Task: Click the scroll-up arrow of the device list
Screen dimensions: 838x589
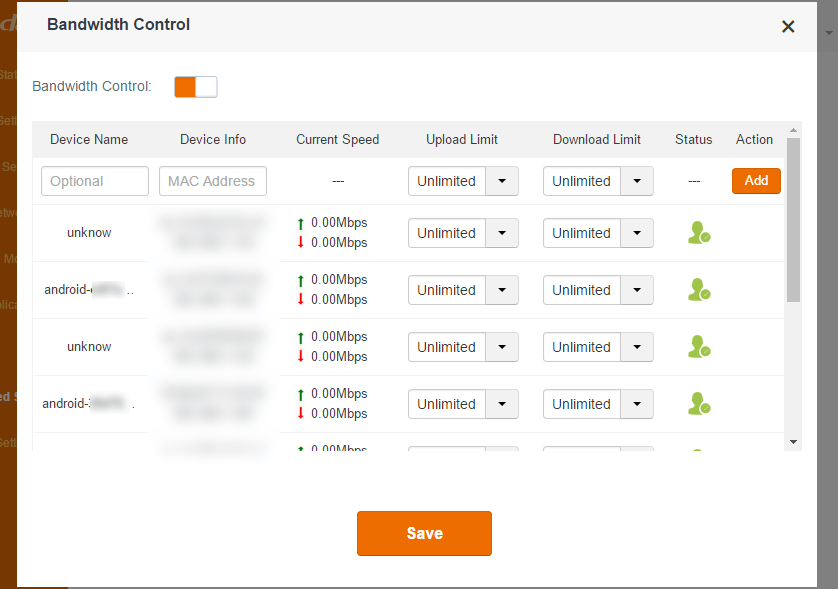Action: tap(794, 131)
